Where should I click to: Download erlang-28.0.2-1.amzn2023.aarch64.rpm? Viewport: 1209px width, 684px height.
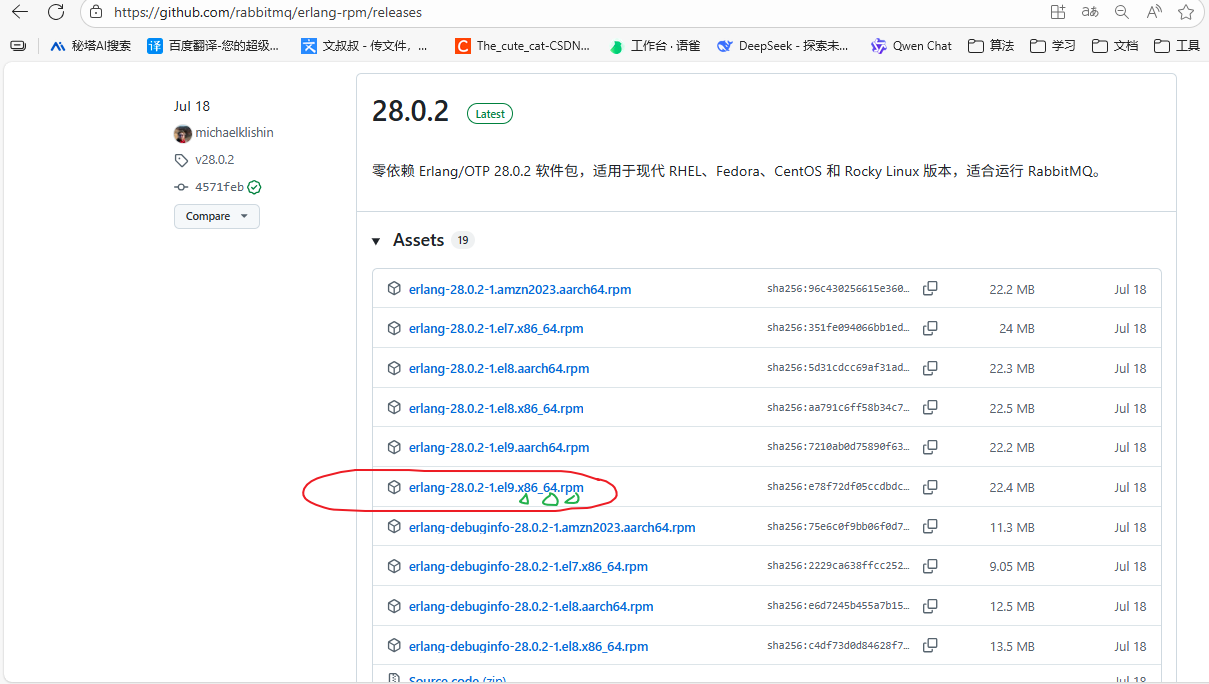520,289
